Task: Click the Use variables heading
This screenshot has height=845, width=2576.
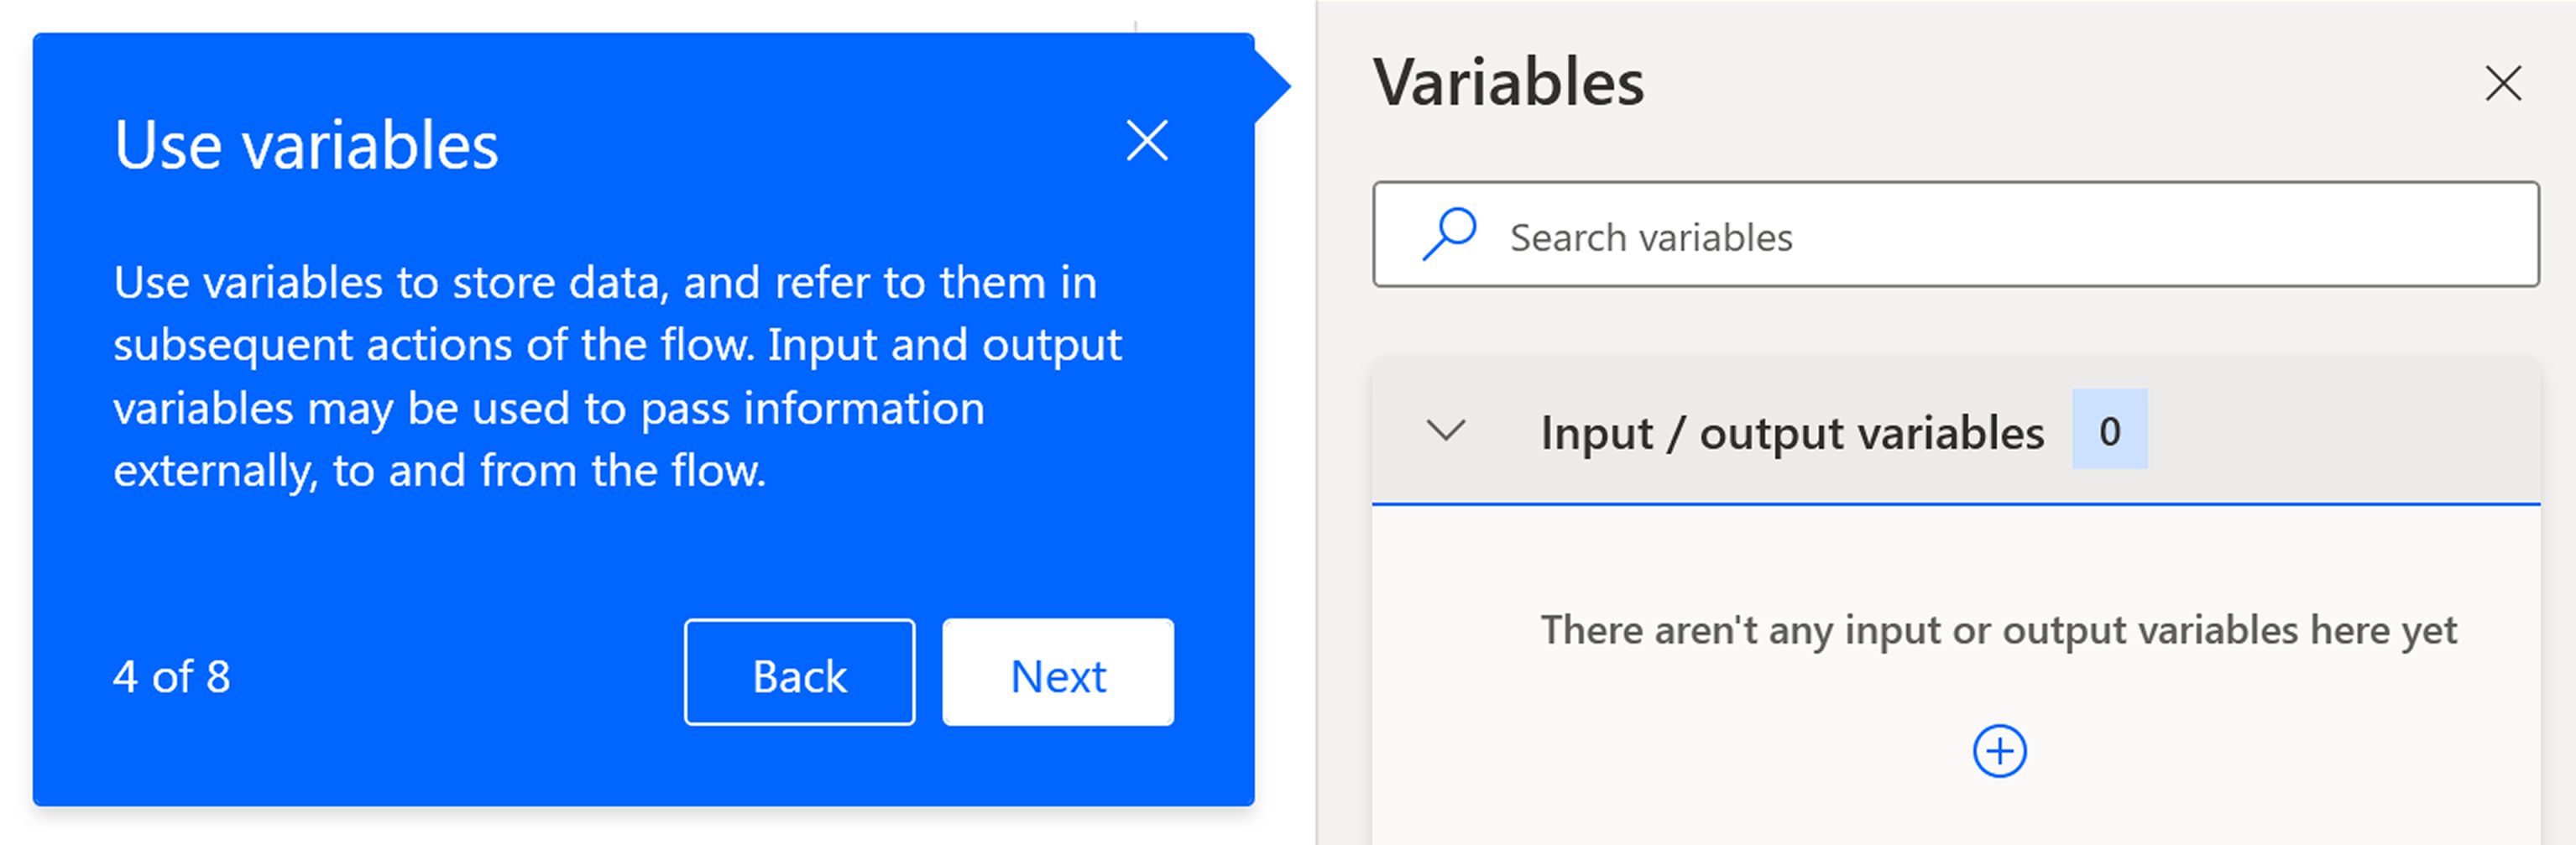Action: (306, 146)
